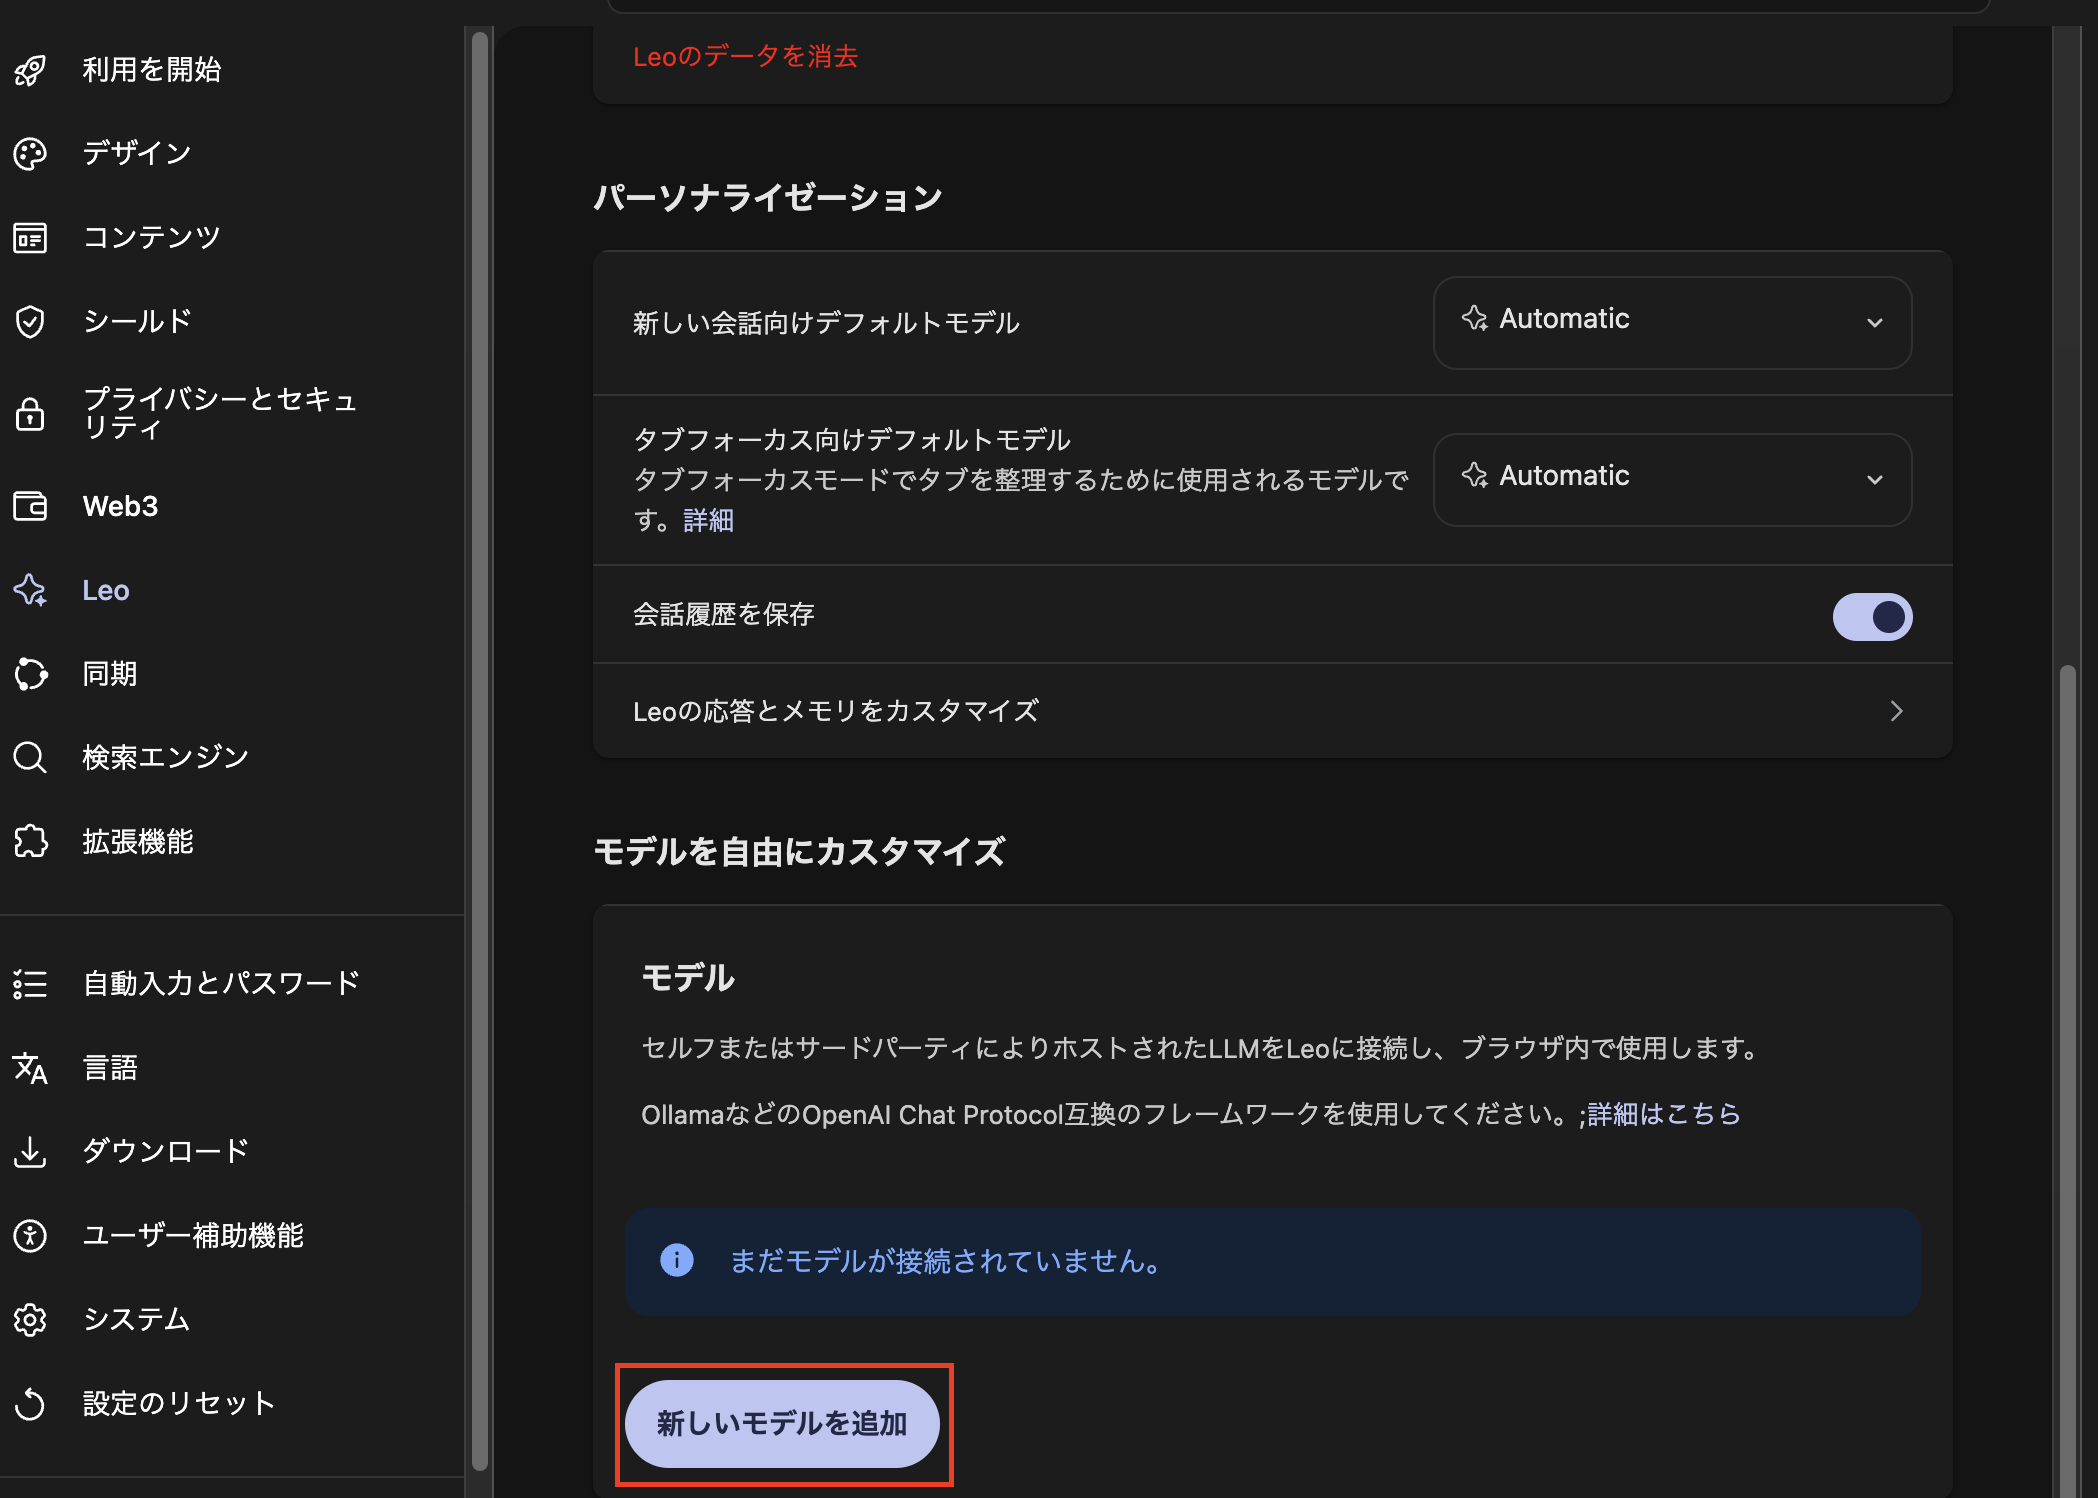
Task: Open 自動入力とパスワード settings
Action: (221, 984)
